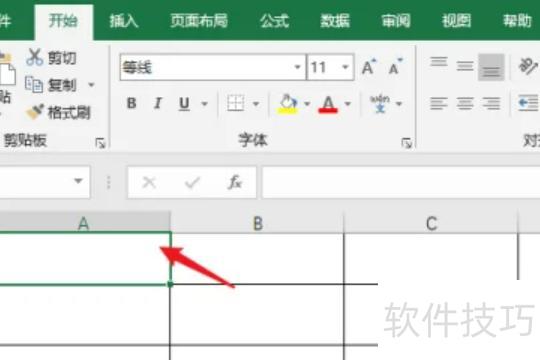Image resolution: width=540 pixels, height=360 pixels.
Task: Open the Help (帮助) tab
Action: (517, 21)
